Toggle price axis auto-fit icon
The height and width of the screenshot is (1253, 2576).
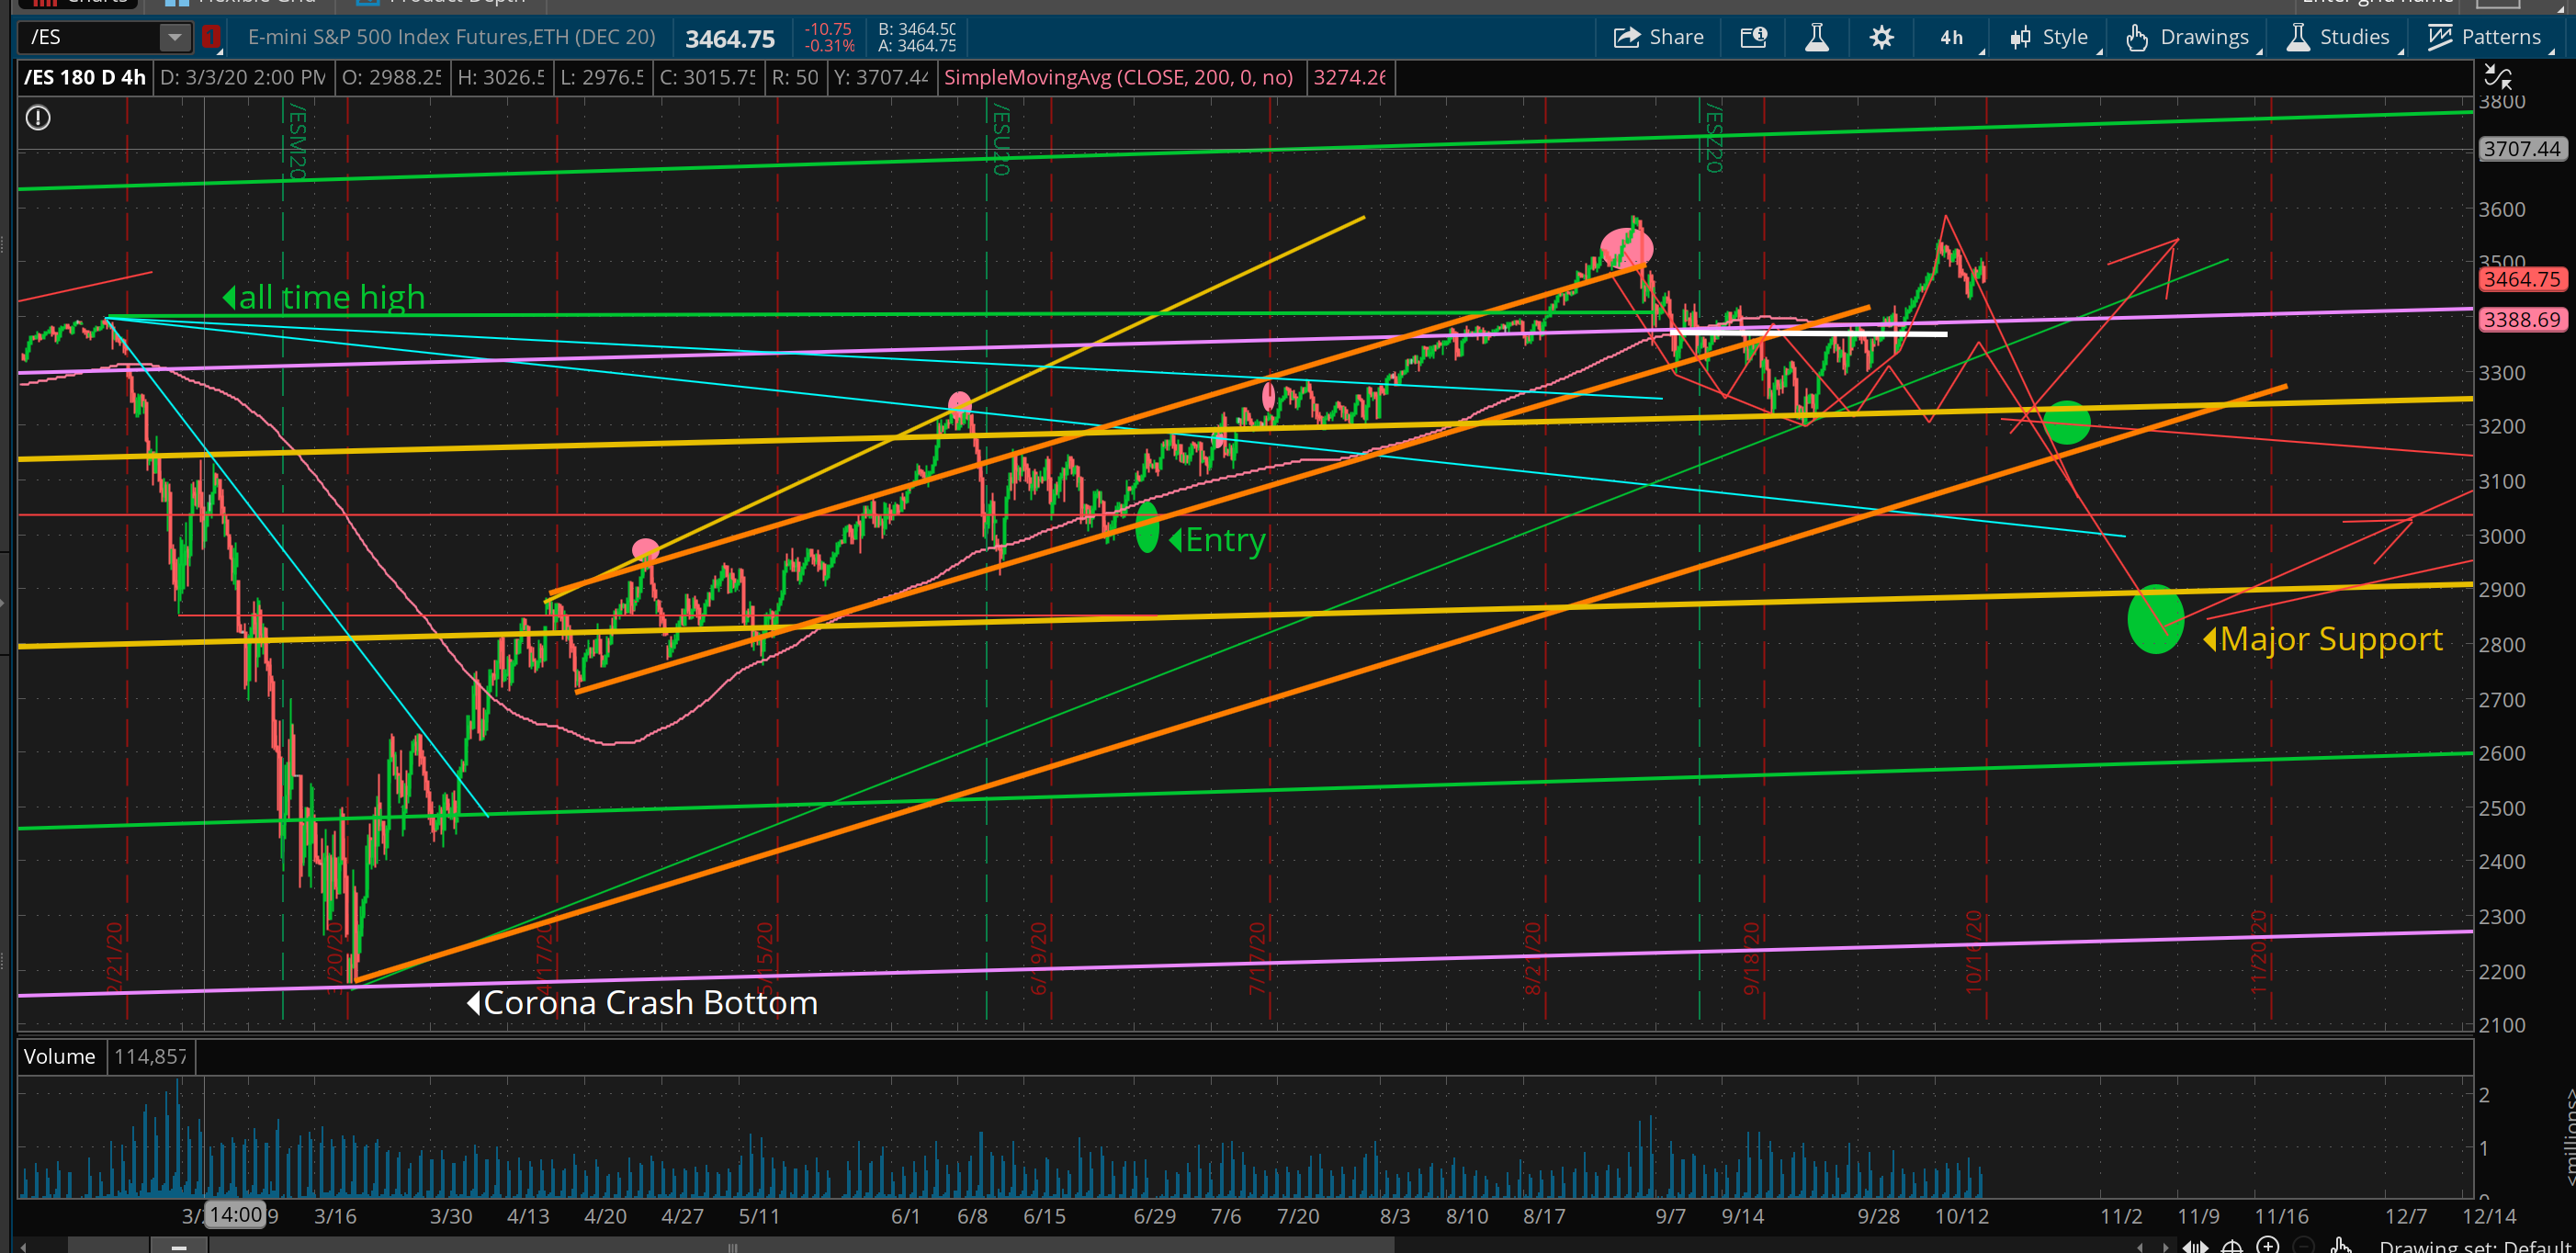[2498, 76]
